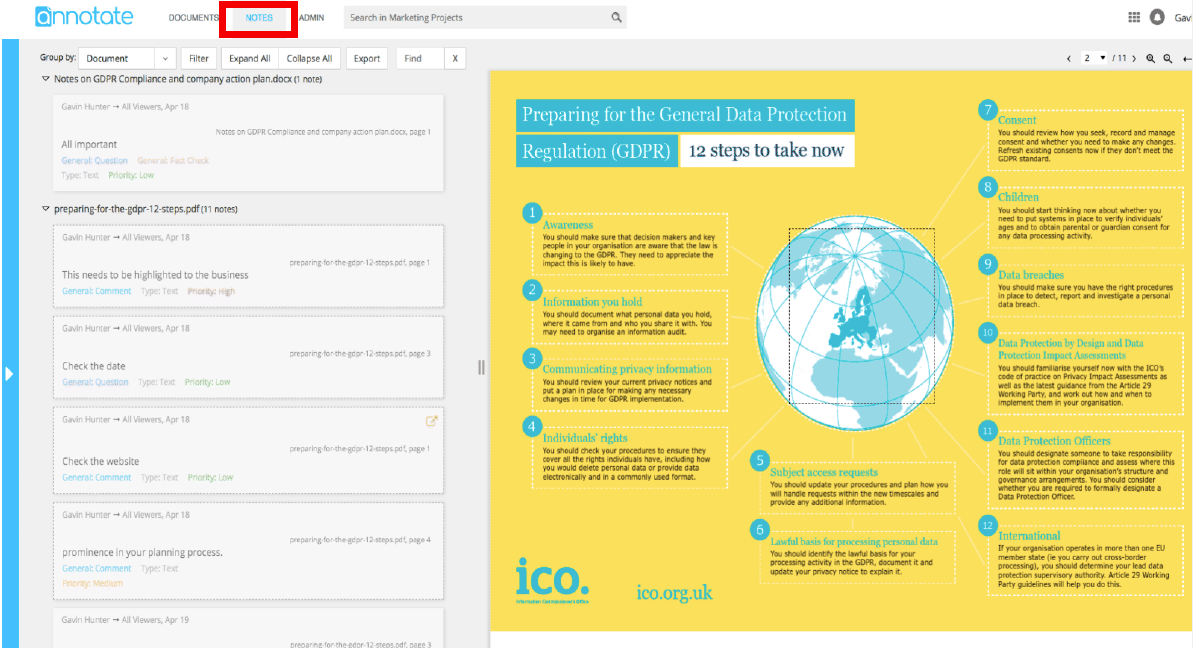This screenshot has height=648, width=1193.
Task: Click the search magnifier icon
Action: coord(616,17)
